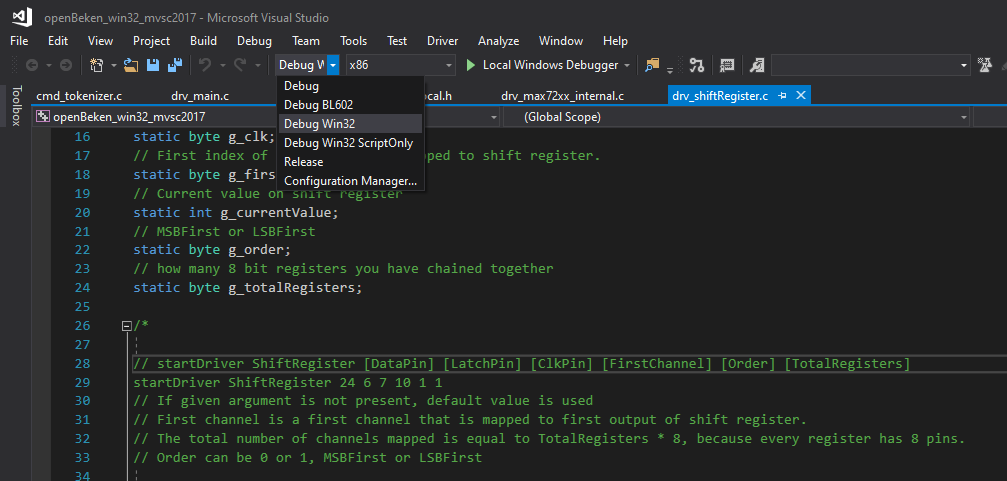Screen dimensions: 1007x481
Task: Start Local Windows Debugger
Action: point(543,65)
